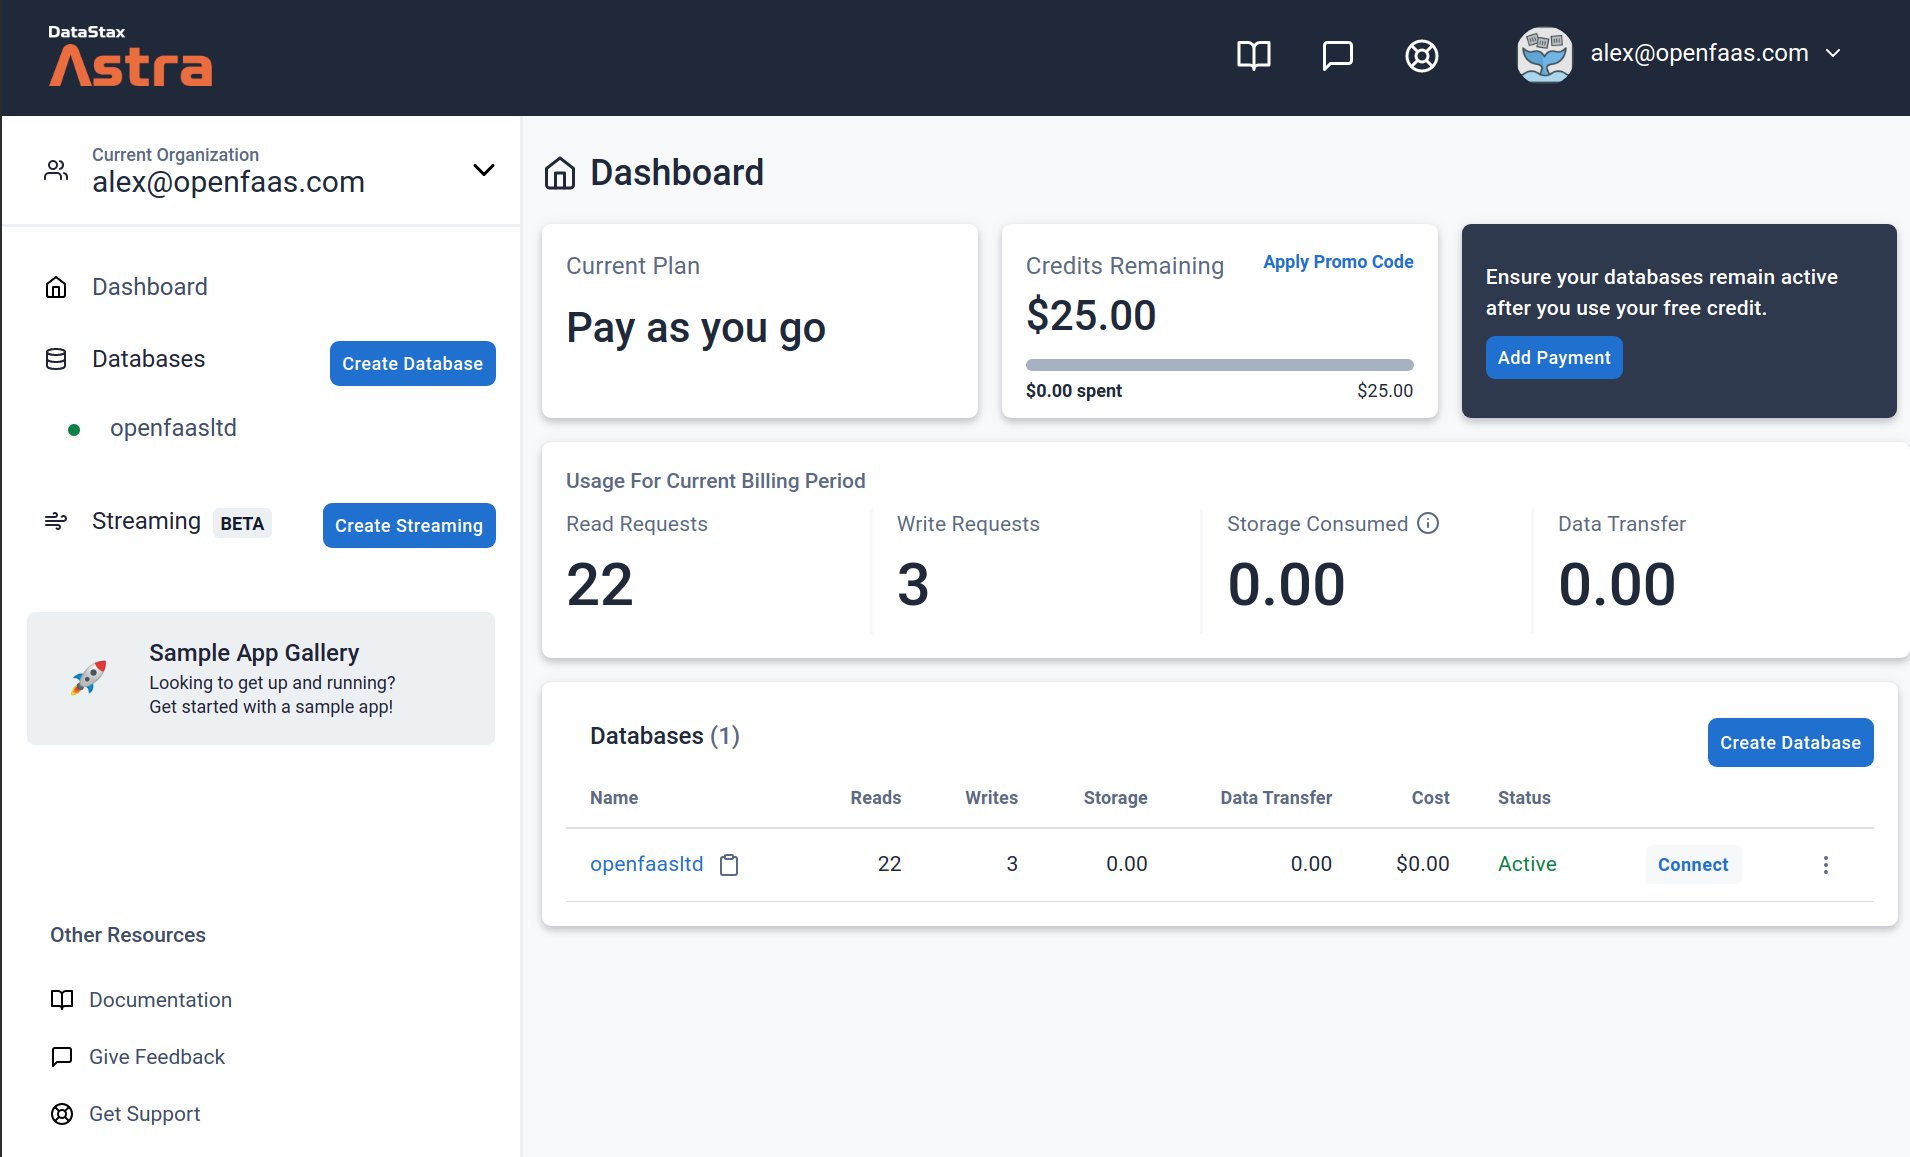Click the Documentation book icon under Other Resources
1910x1157 pixels.
pyautogui.click(x=62, y=1000)
